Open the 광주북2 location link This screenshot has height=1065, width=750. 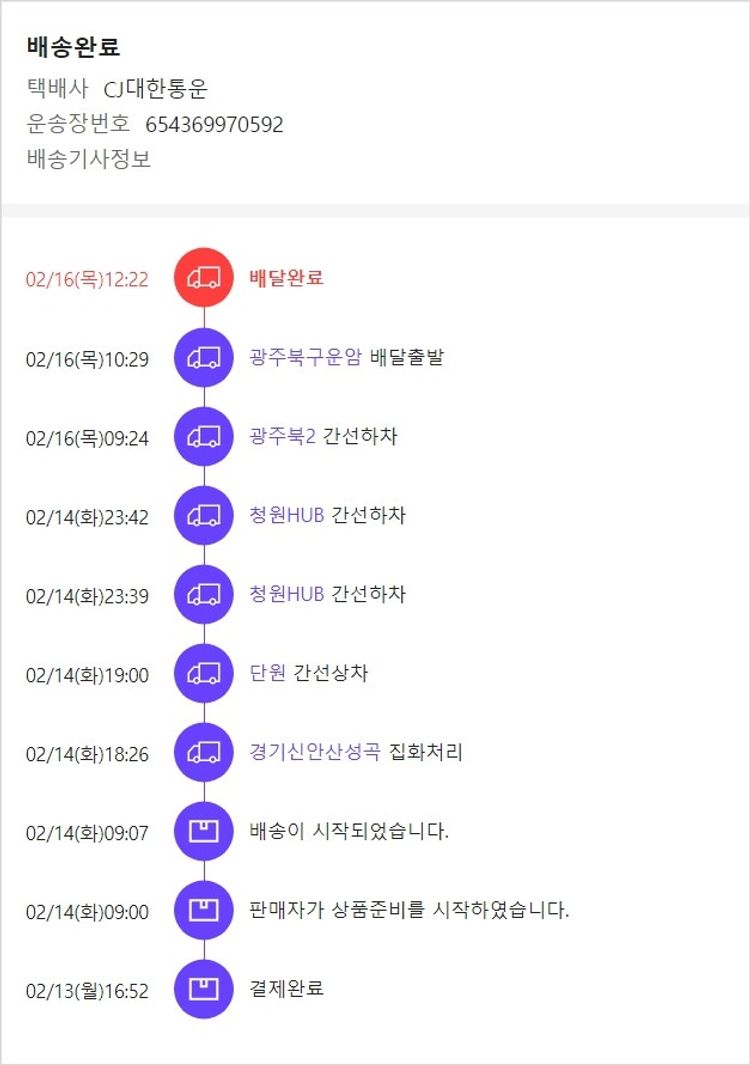click(x=282, y=436)
